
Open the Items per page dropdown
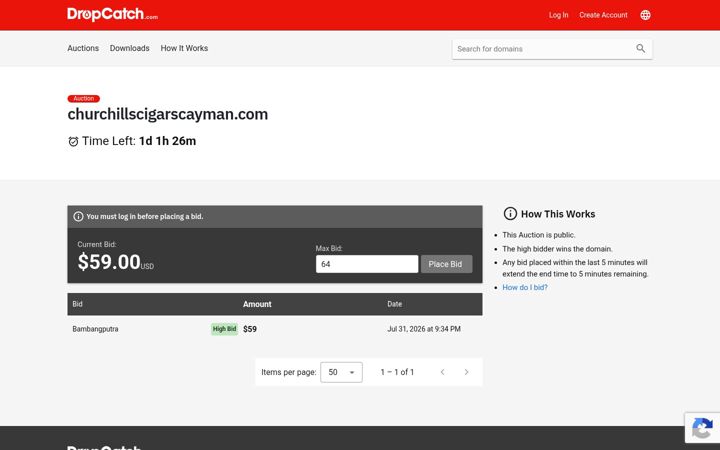(341, 372)
